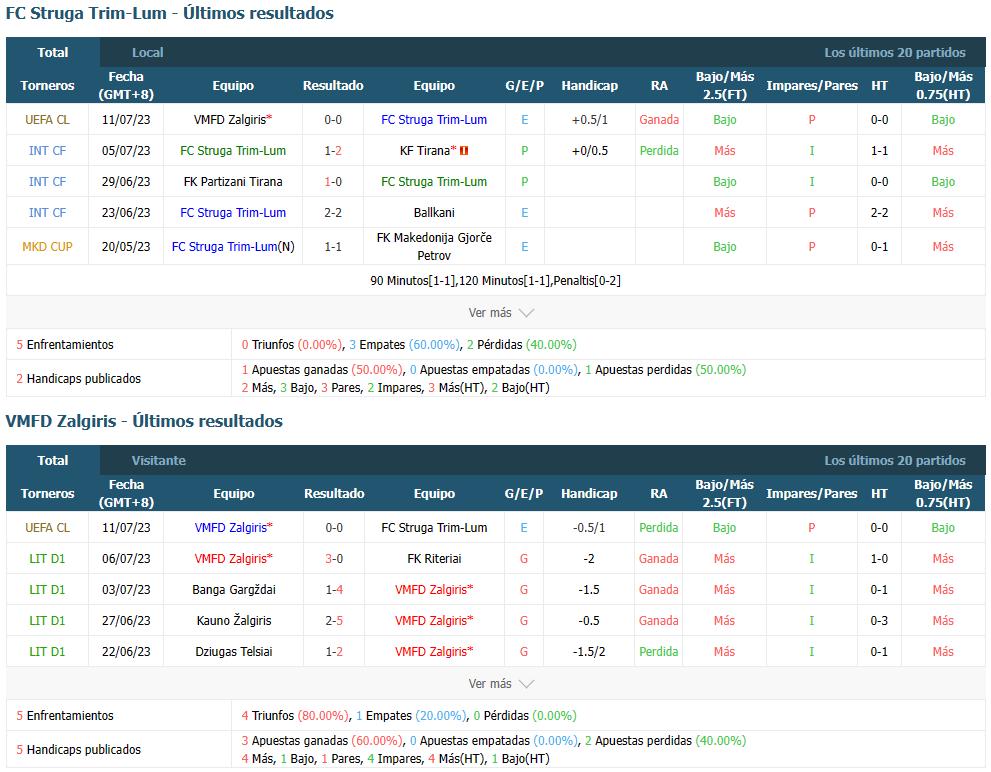This screenshot has height=772, width=991.
Task: Click the Handicap header in VMFD Zalgiris table
Action: (589, 493)
